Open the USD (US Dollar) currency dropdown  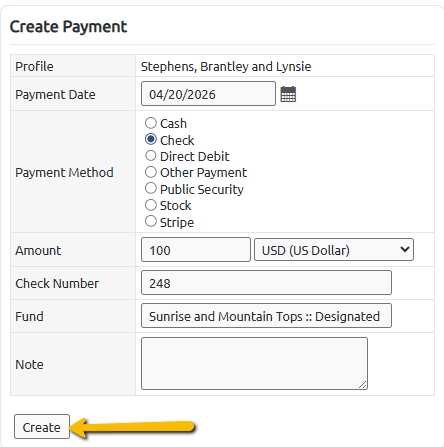[x=334, y=250]
